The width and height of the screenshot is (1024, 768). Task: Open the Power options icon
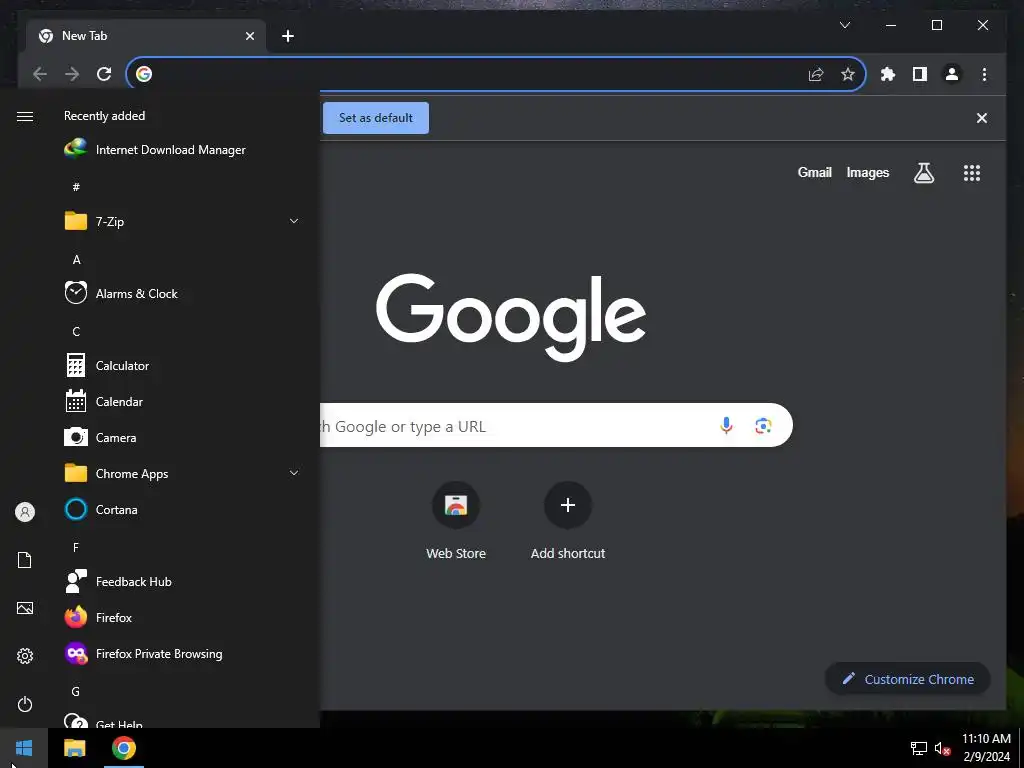click(x=25, y=704)
